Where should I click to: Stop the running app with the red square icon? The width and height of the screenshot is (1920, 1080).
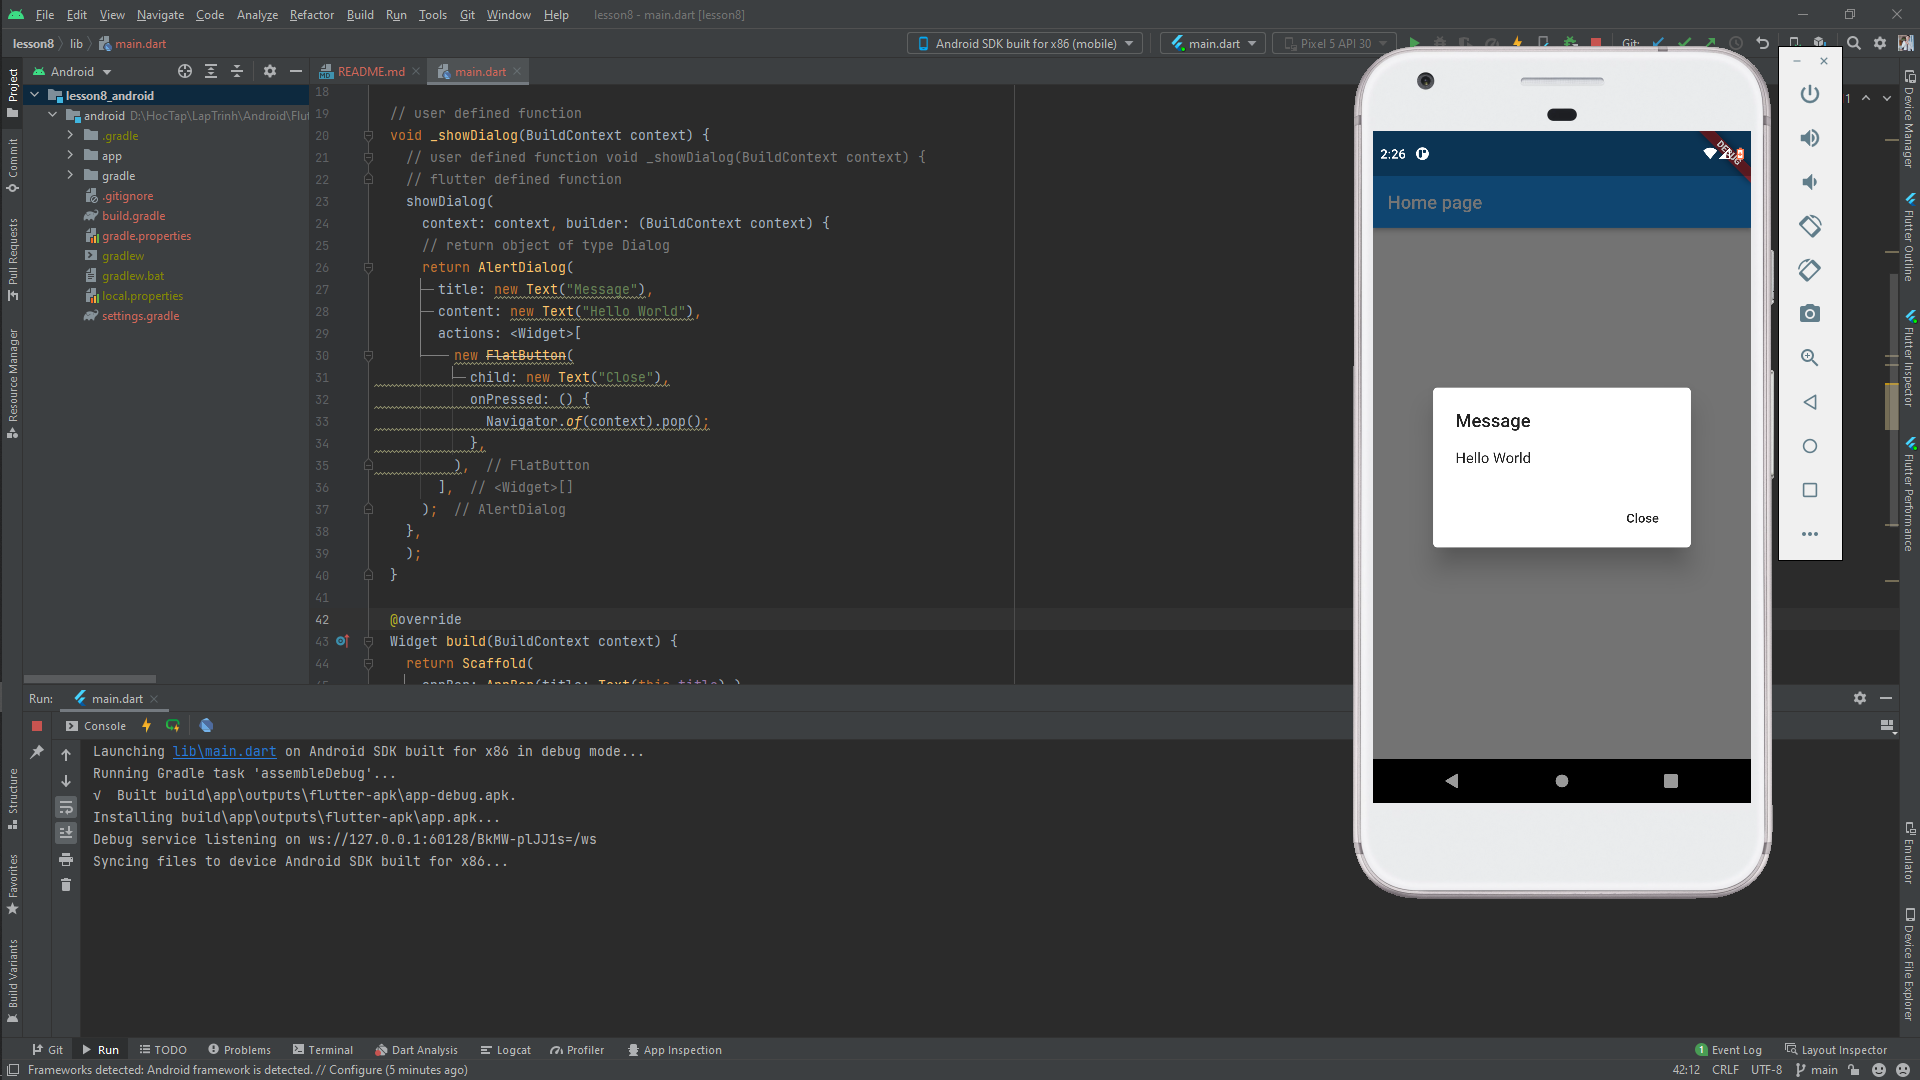1597,43
